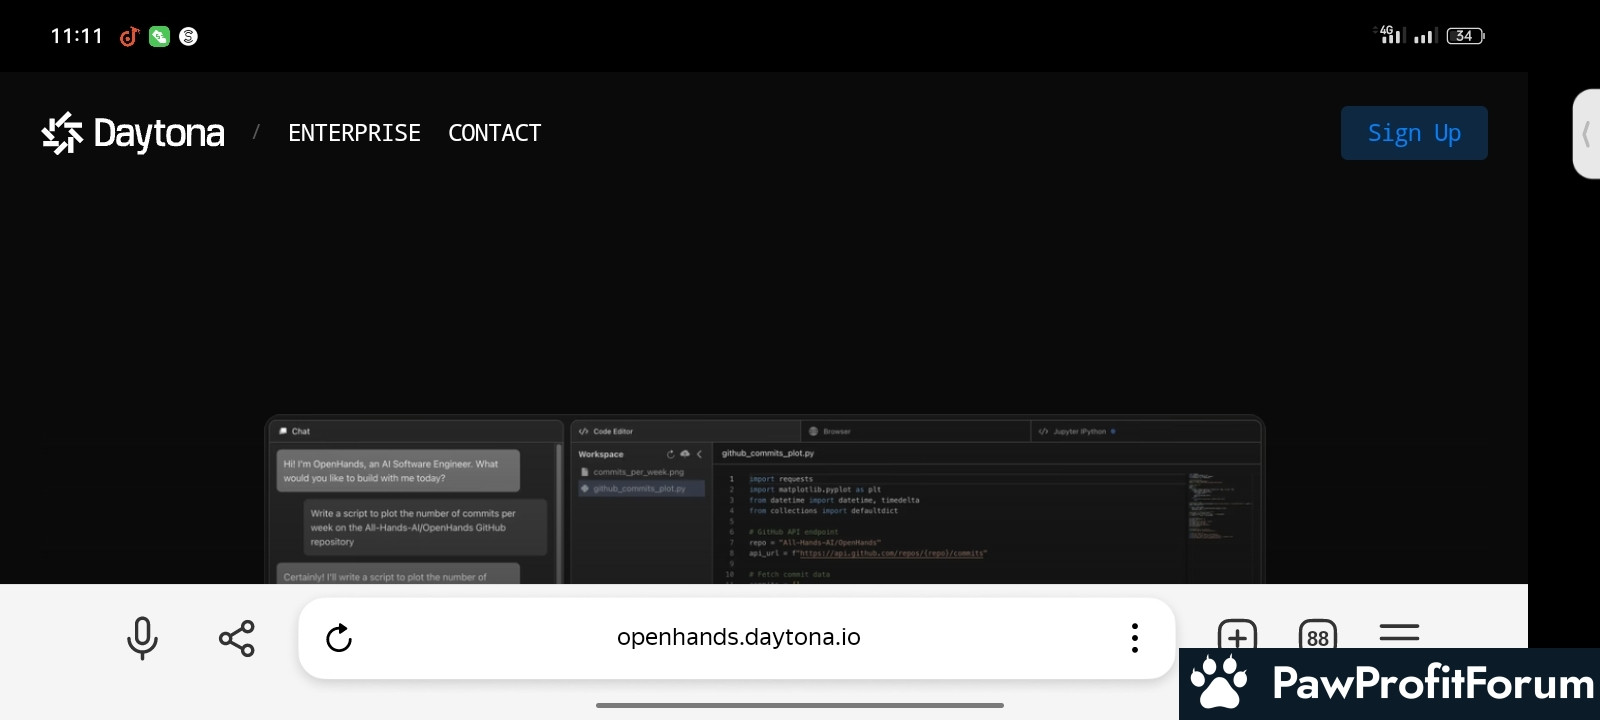Tap the 4G signal strength indicator

[1392, 35]
